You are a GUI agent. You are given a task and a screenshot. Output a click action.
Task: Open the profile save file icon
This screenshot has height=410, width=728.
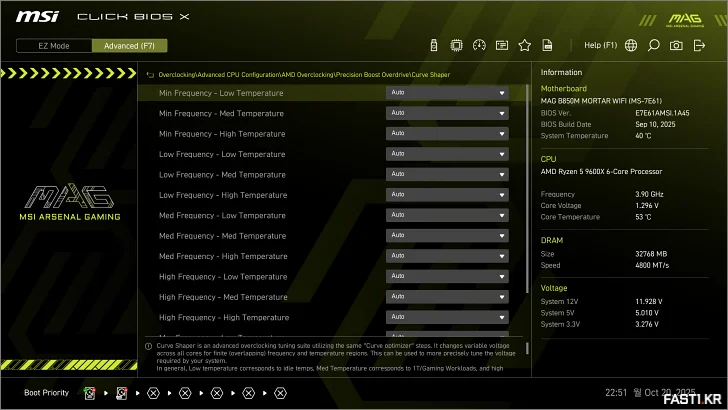[547, 46]
